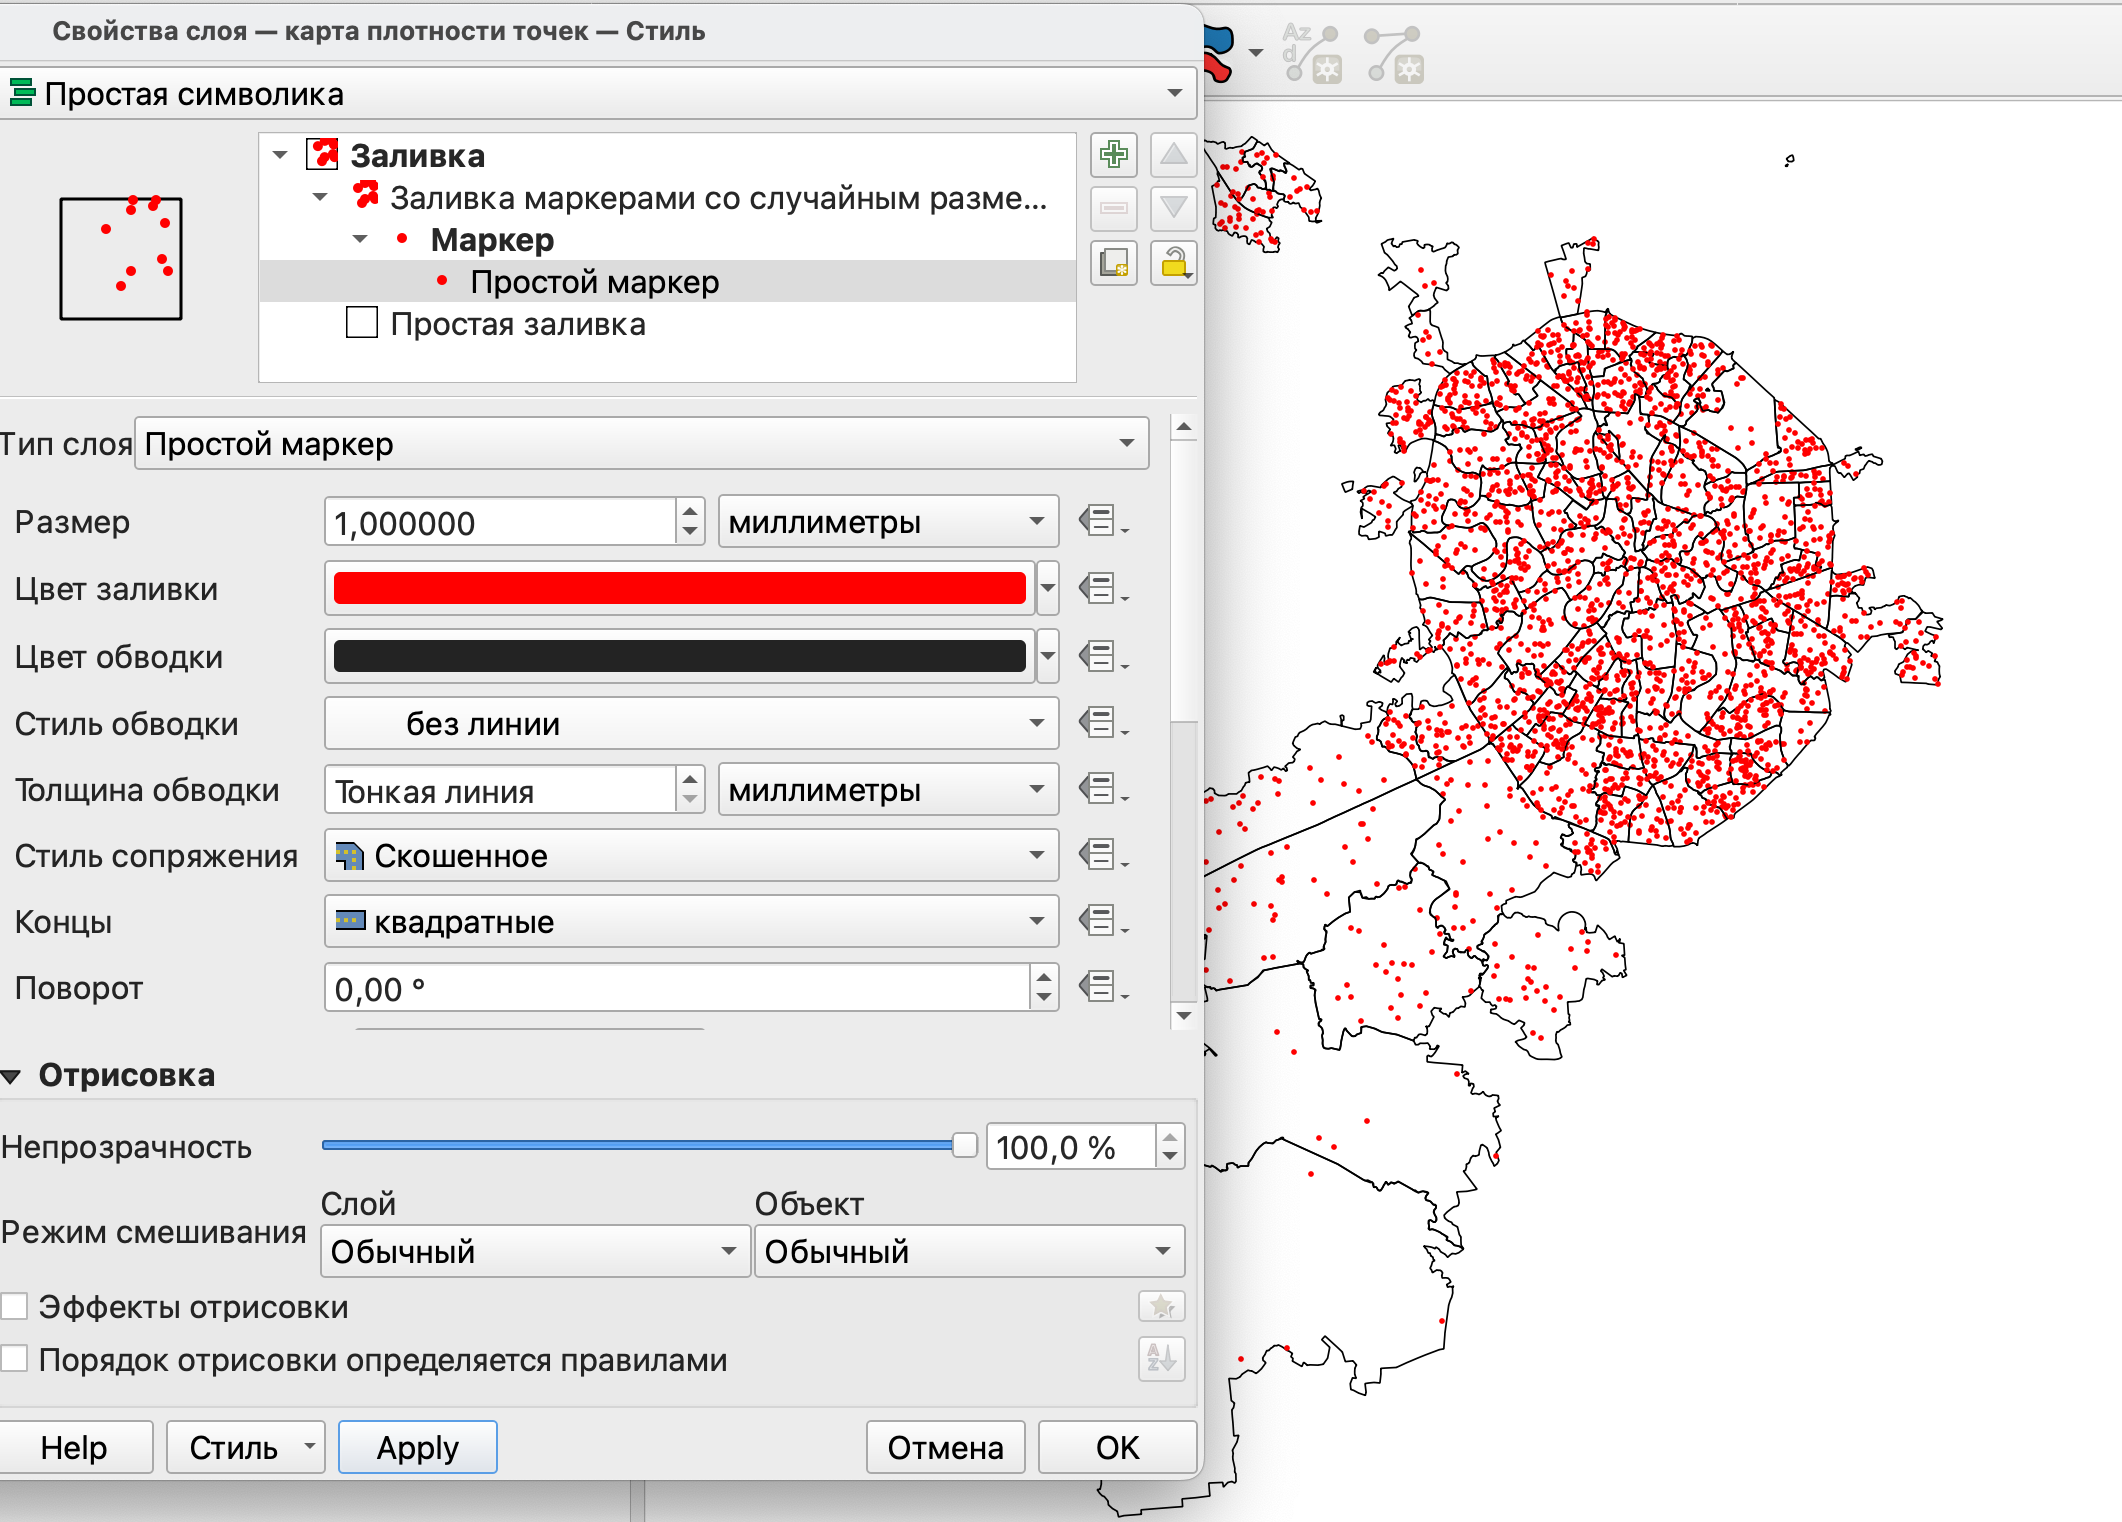Click the green plus add symbol layer icon
The width and height of the screenshot is (2122, 1522).
click(x=1113, y=155)
